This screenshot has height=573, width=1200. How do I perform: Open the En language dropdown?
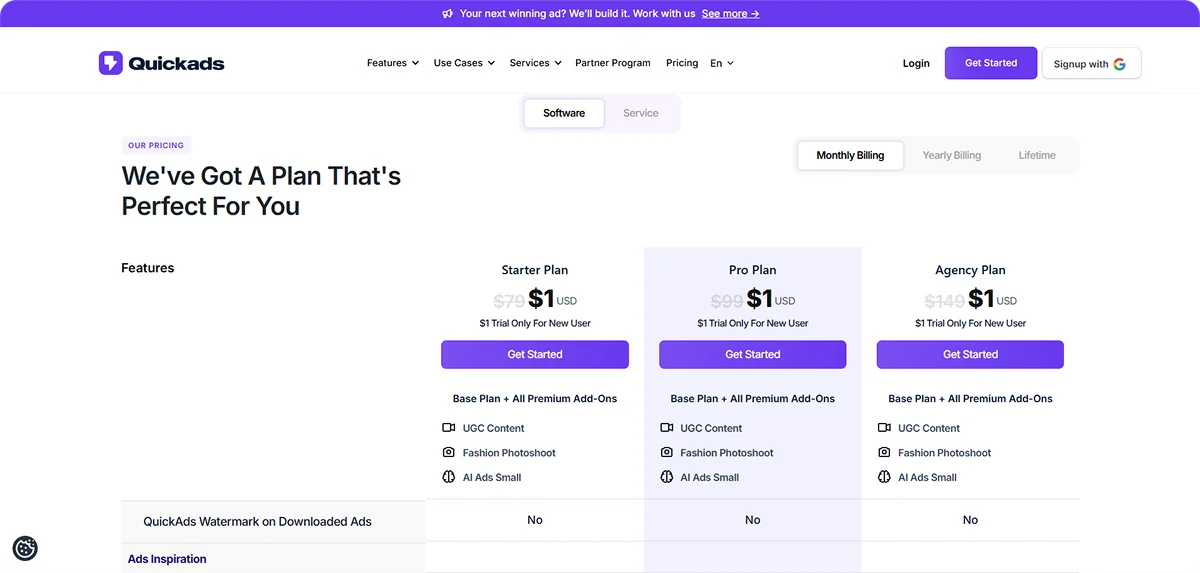[x=722, y=63]
